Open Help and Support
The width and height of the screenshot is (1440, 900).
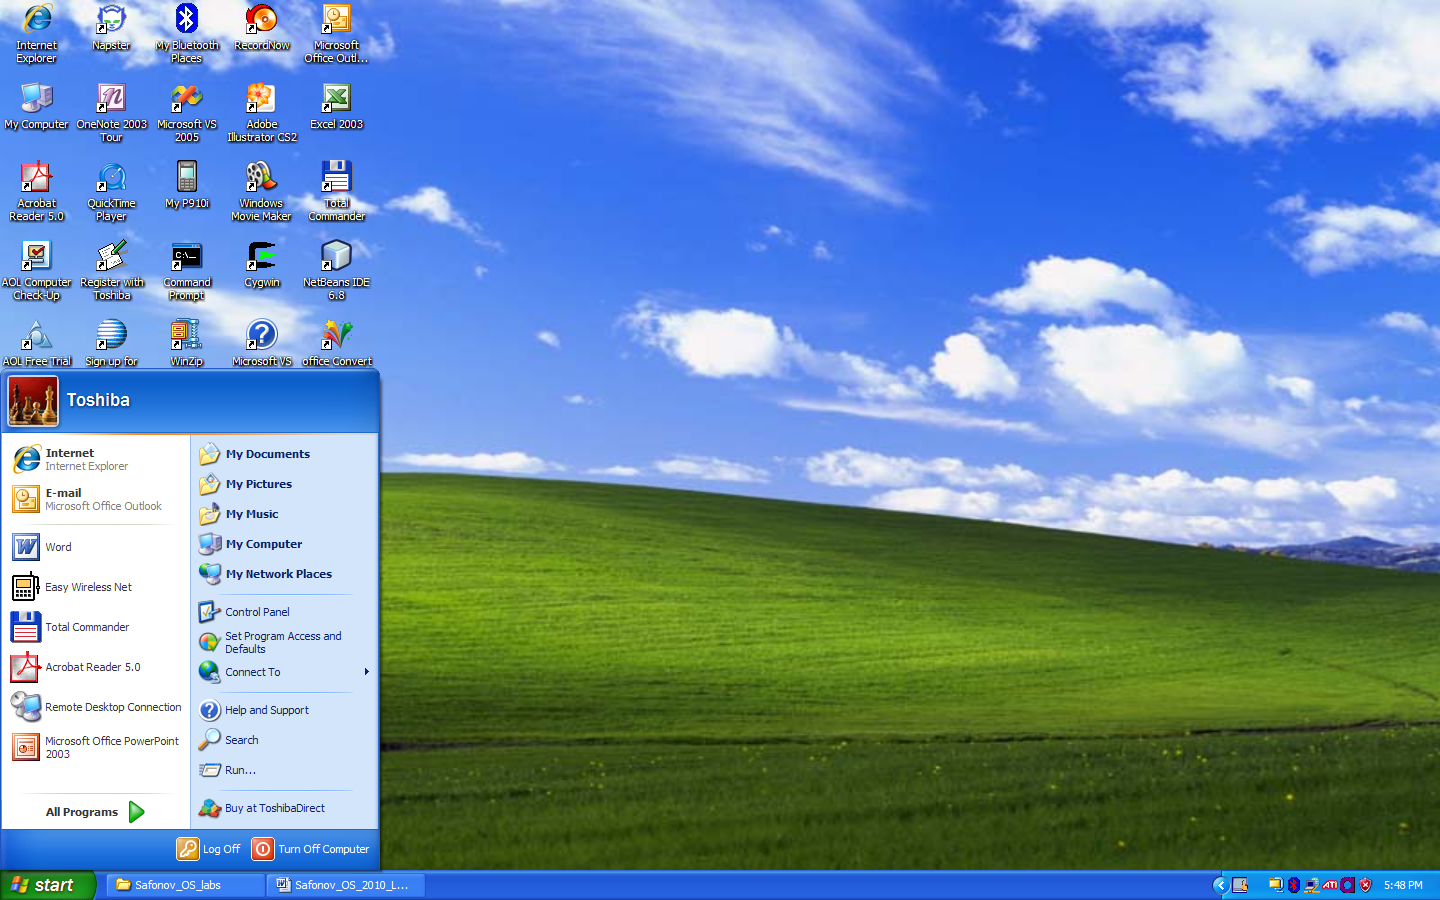[x=285, y=710]
